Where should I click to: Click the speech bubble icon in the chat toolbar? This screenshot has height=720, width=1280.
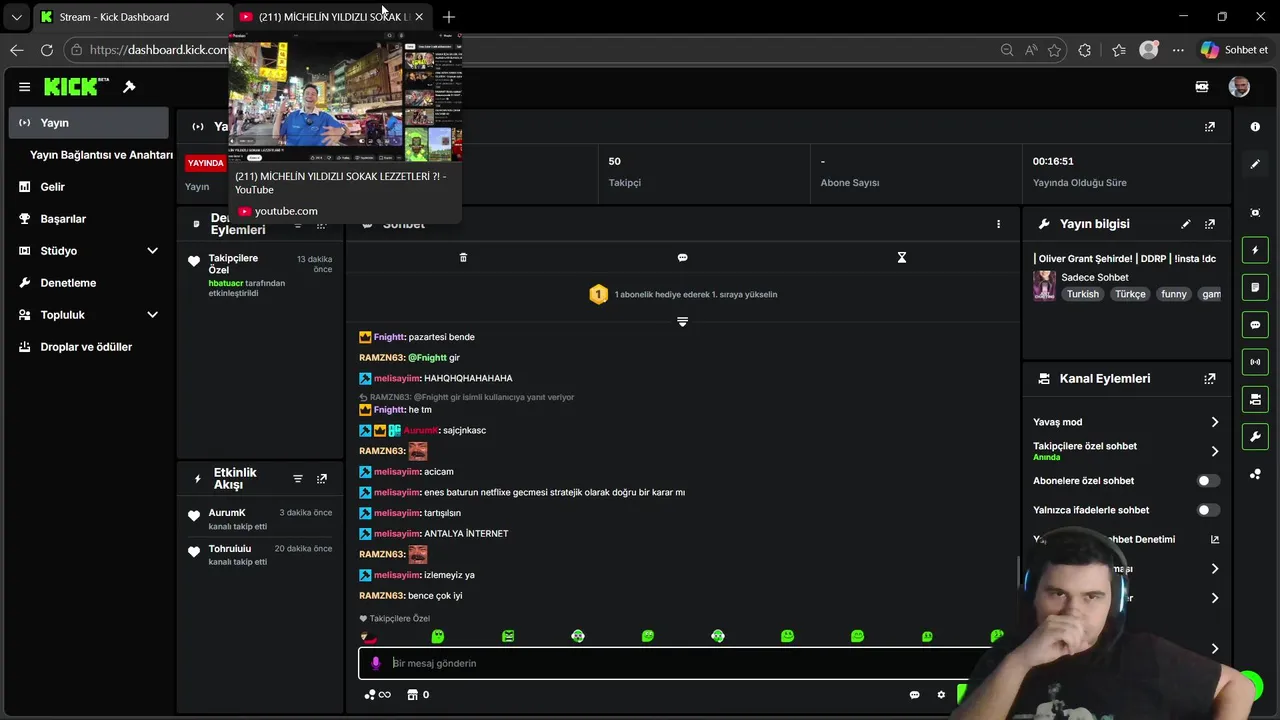(682, 257)
